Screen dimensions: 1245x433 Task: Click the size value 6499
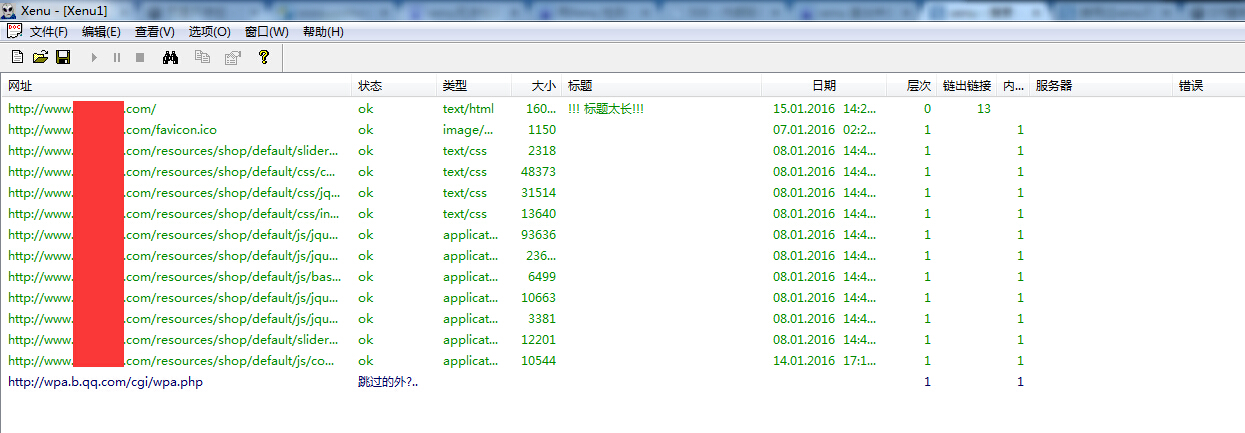542,277
